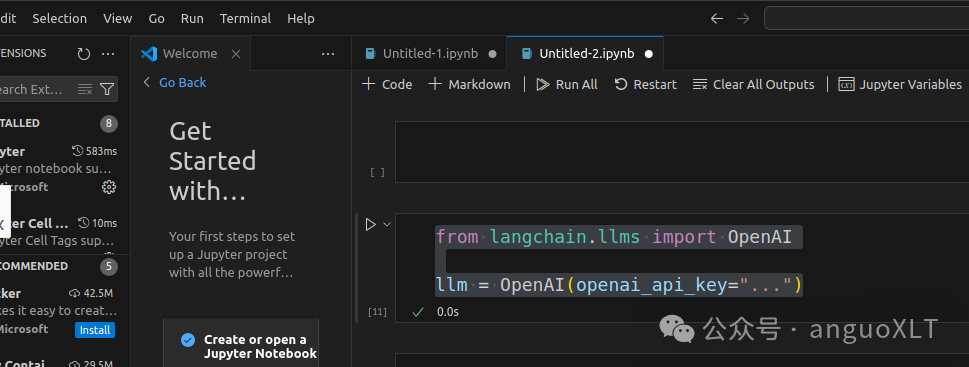Open Jupyter Variables panel

coord(900,85)
